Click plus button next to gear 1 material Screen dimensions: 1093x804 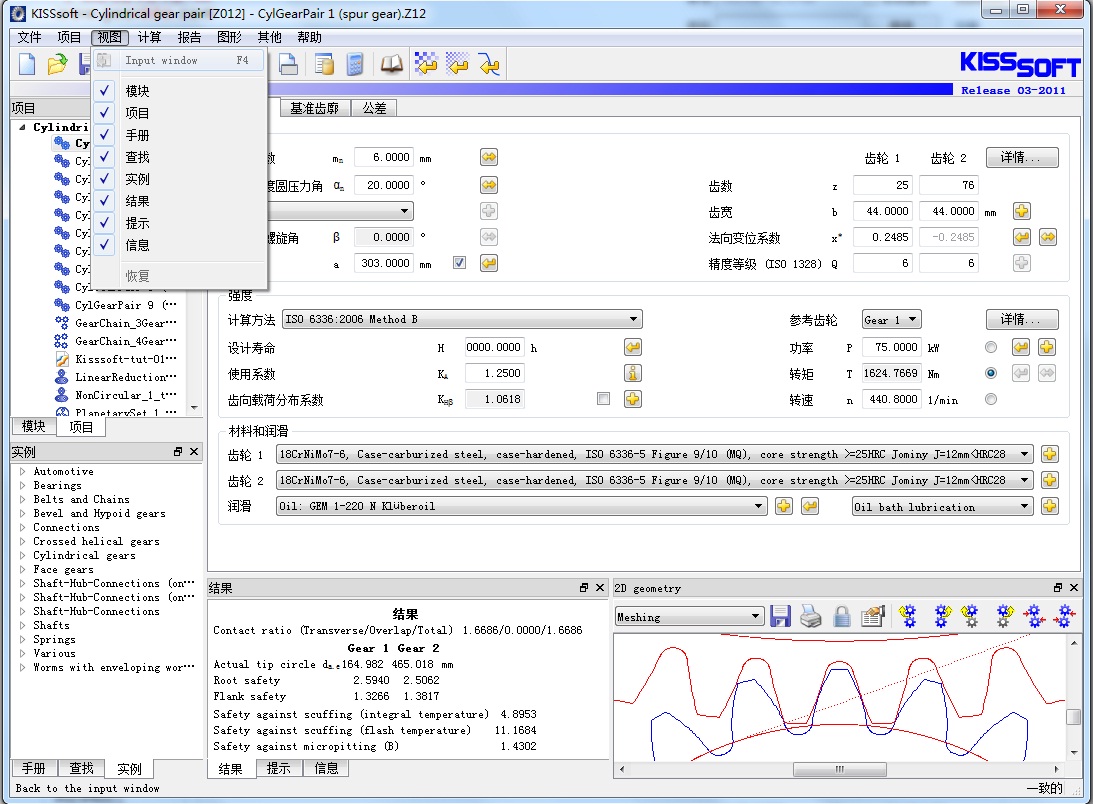click(1050, 454)
